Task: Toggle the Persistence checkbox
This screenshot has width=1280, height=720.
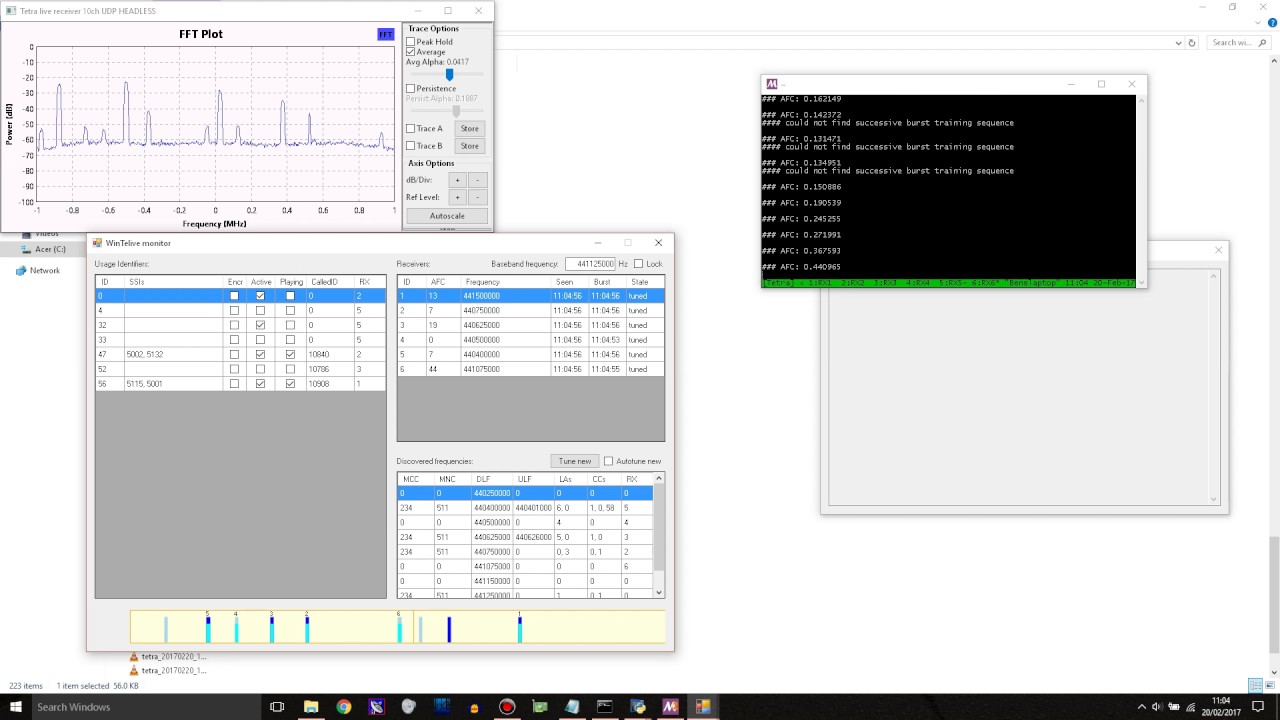Action: pos(410,89)
